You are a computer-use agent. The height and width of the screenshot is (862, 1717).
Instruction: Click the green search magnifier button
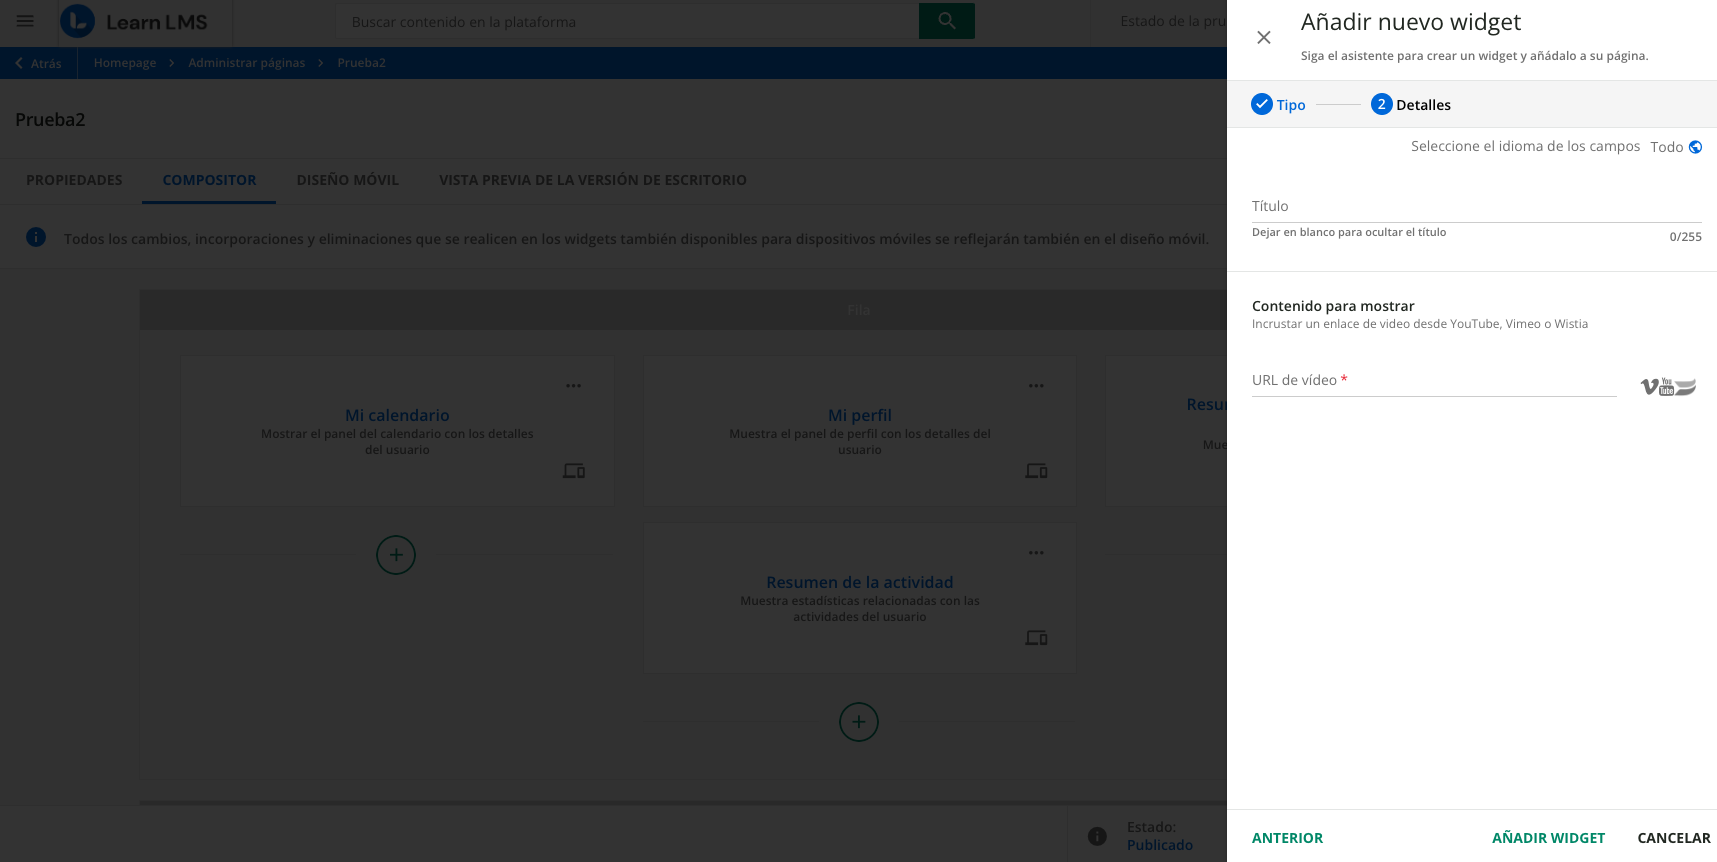(946, 21)
